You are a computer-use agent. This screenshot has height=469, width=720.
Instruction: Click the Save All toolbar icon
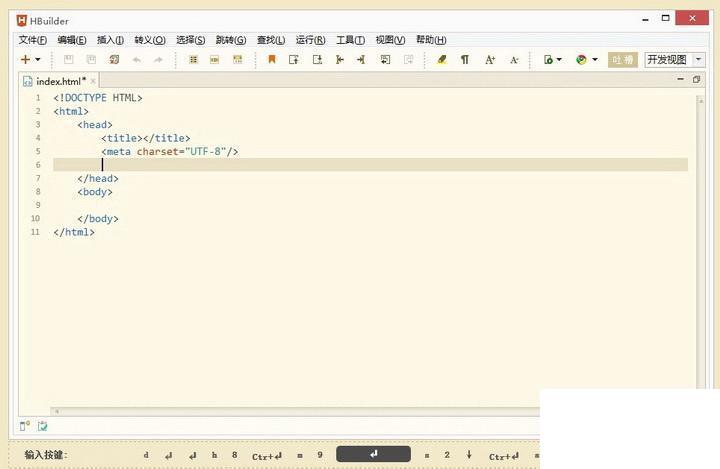click(x=114, y=59)
